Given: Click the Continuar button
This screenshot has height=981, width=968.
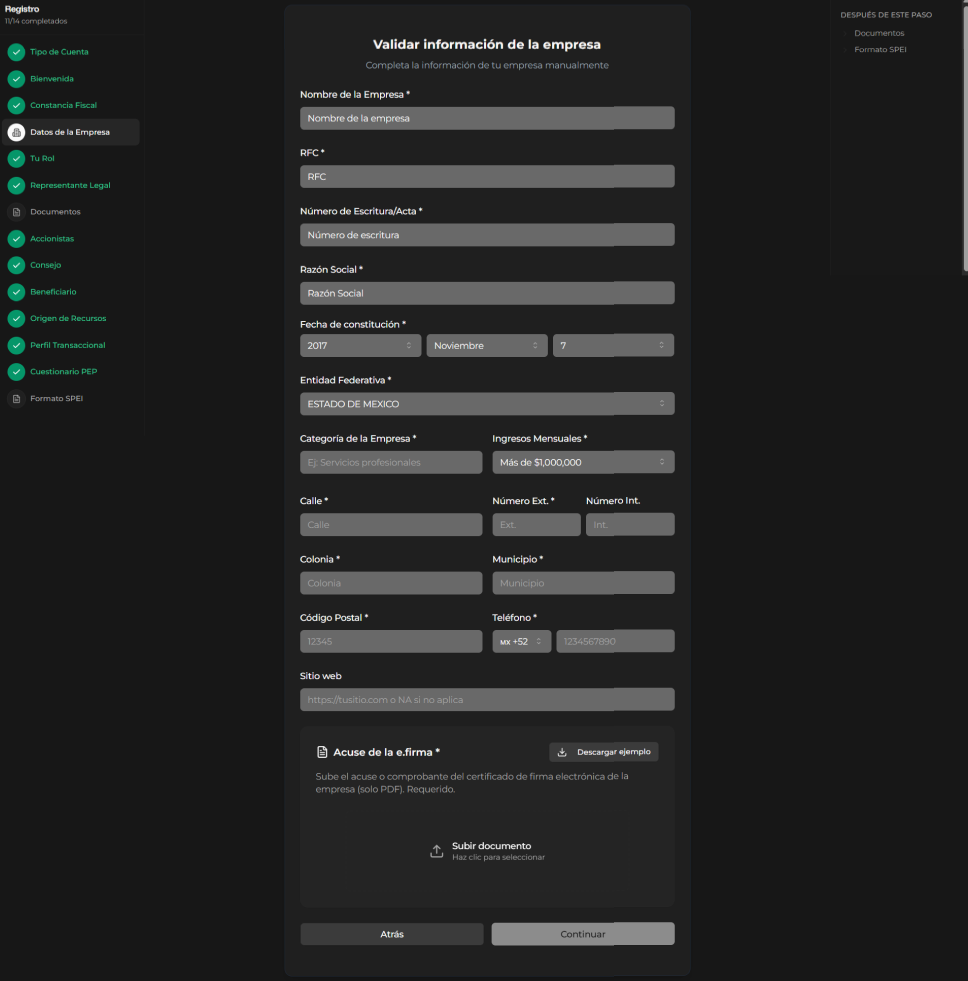Looking at the screenshot, I should click(583, 934).
